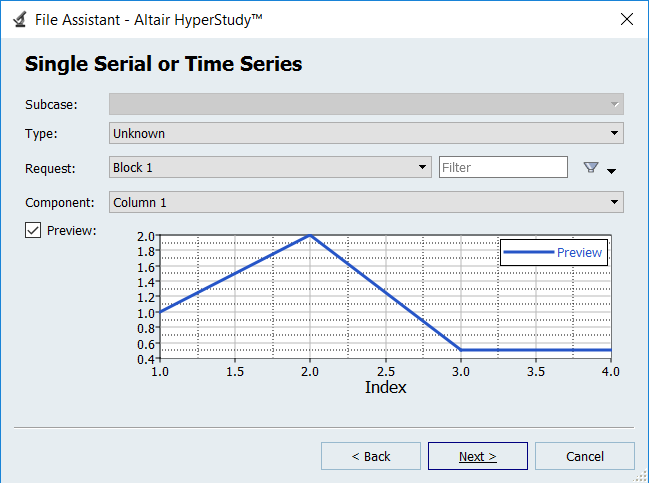Expand the Request dropdown showing Block 1
This screenshot has width=649, height=483.
pos(270,167)
